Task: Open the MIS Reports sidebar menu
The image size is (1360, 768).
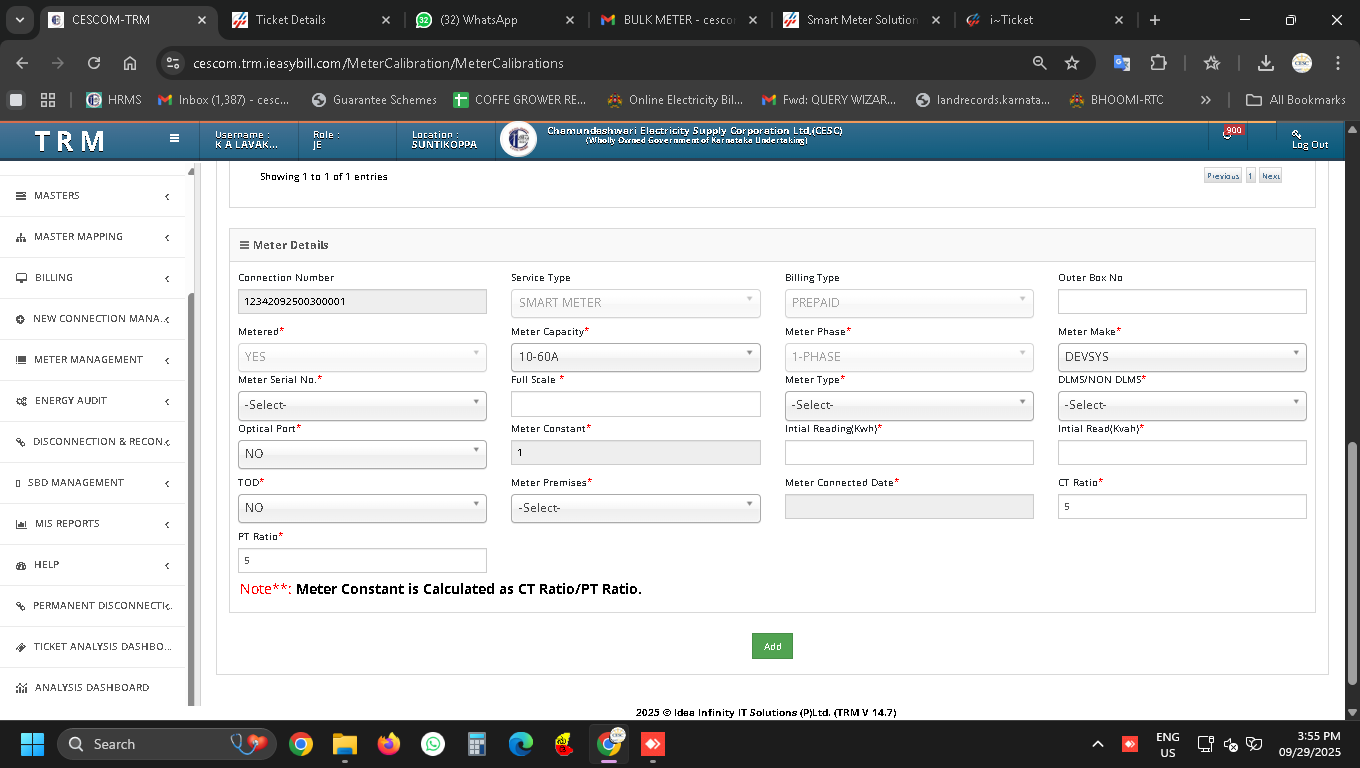Action: tap(67, 524)
